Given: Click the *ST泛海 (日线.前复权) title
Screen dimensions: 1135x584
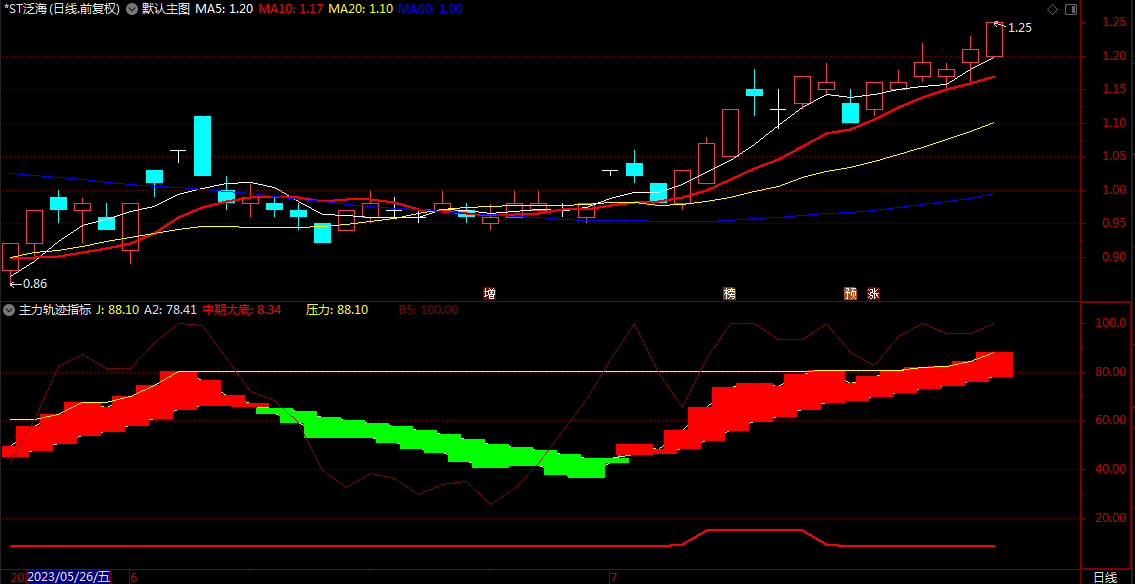Looking at the screenshot, I should click(61, 9).
